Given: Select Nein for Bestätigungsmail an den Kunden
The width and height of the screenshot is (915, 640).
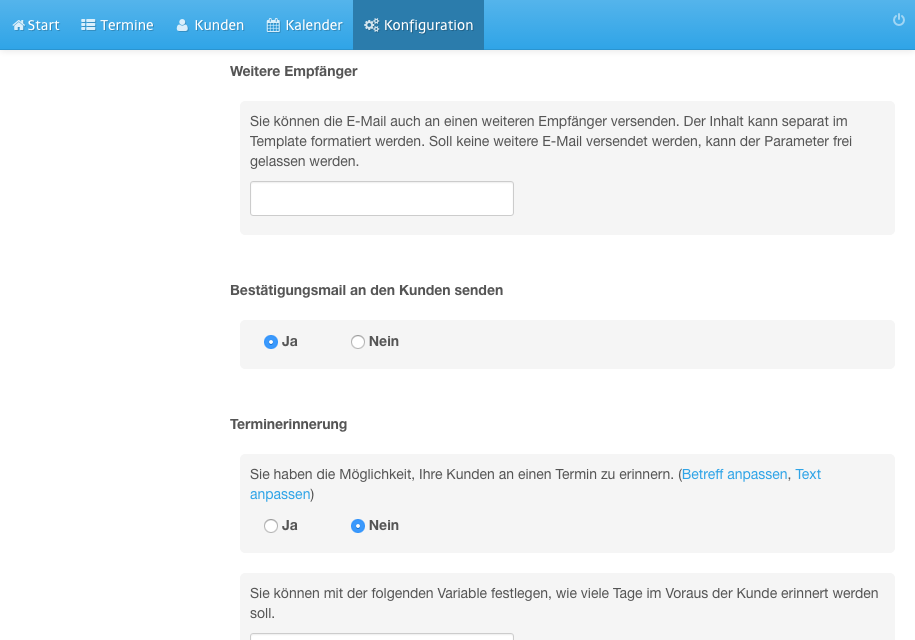Looking at the screenshot, I should click(x=358, y=342).
